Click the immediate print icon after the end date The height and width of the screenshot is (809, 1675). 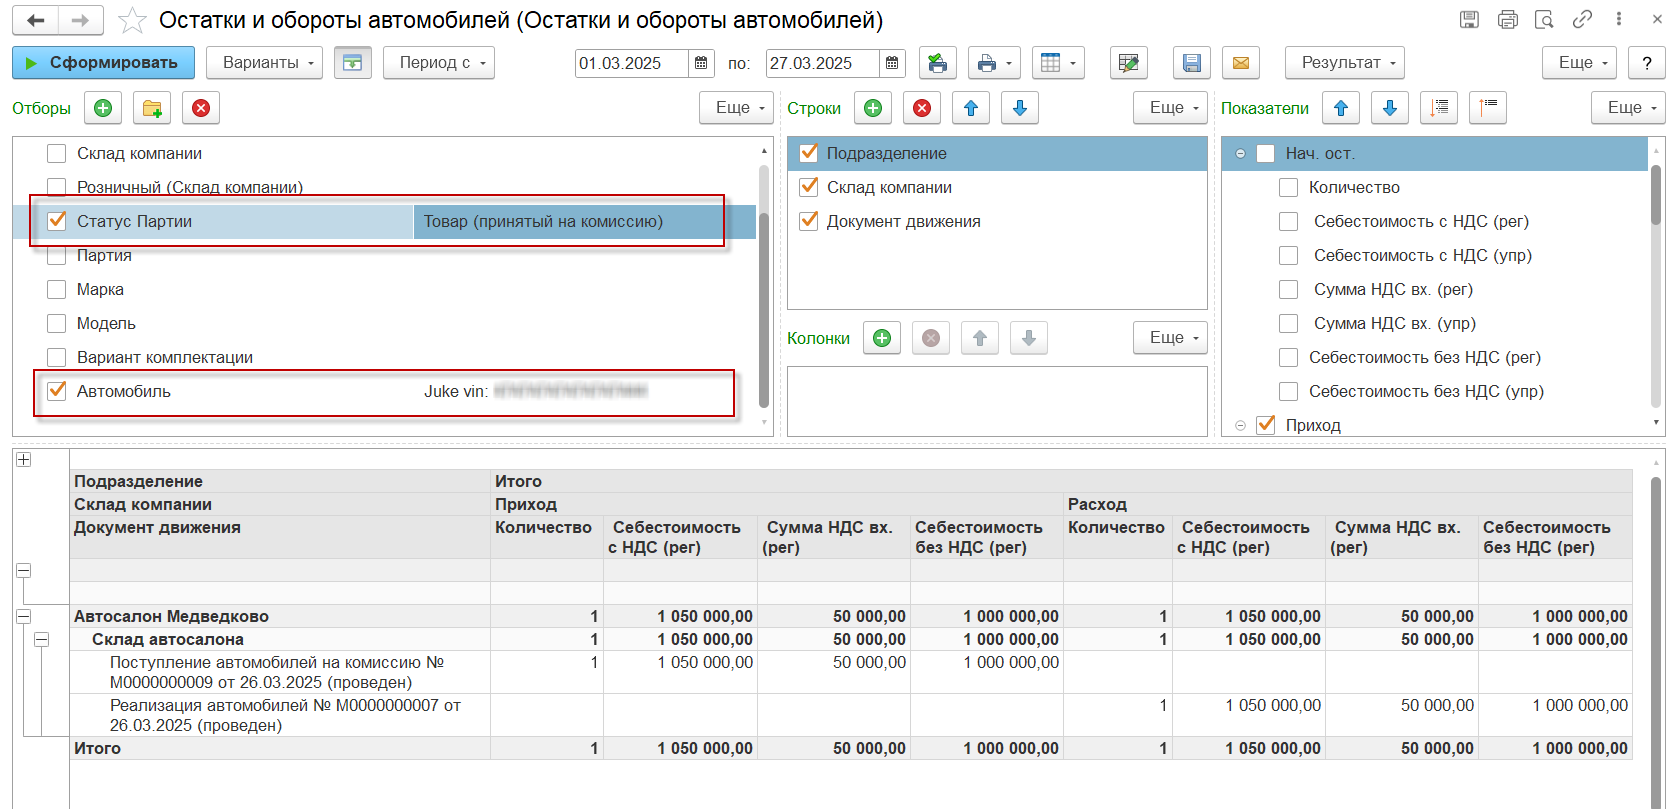938,63
